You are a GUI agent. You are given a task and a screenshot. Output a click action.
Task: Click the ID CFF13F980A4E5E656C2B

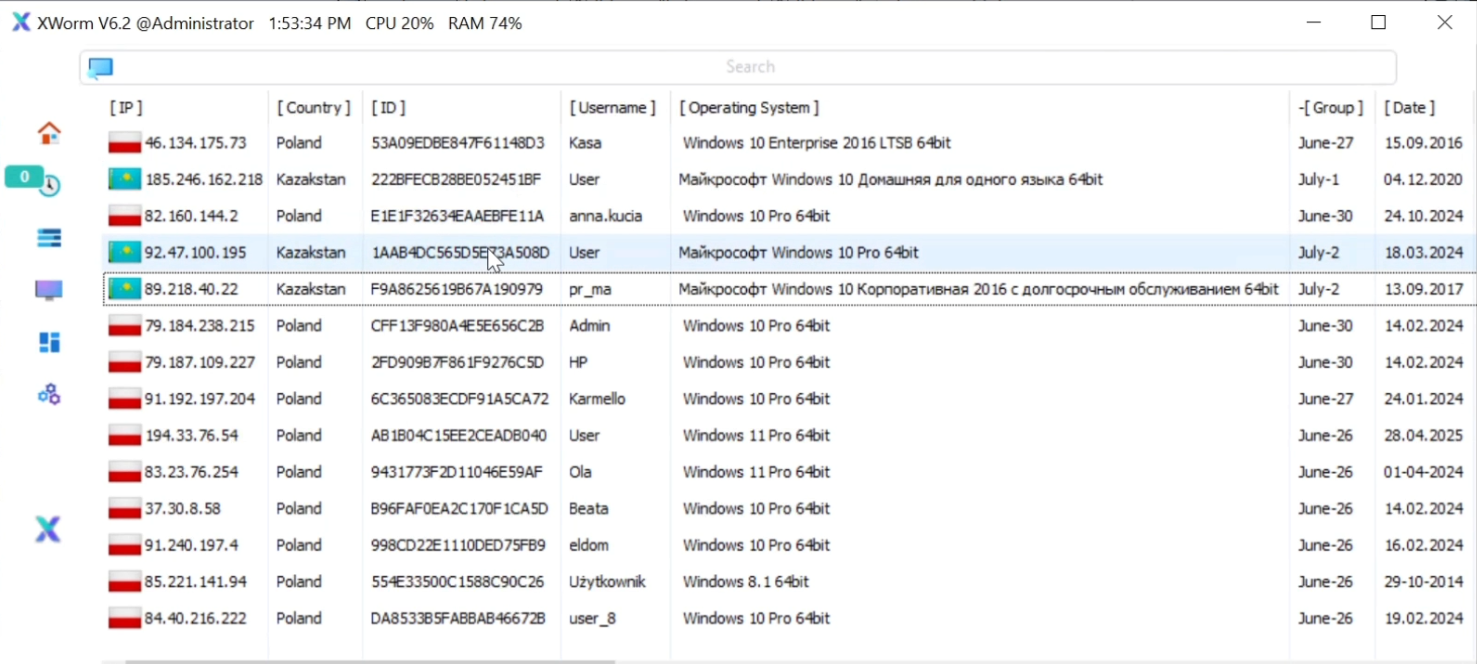click(x=458, y=326)
